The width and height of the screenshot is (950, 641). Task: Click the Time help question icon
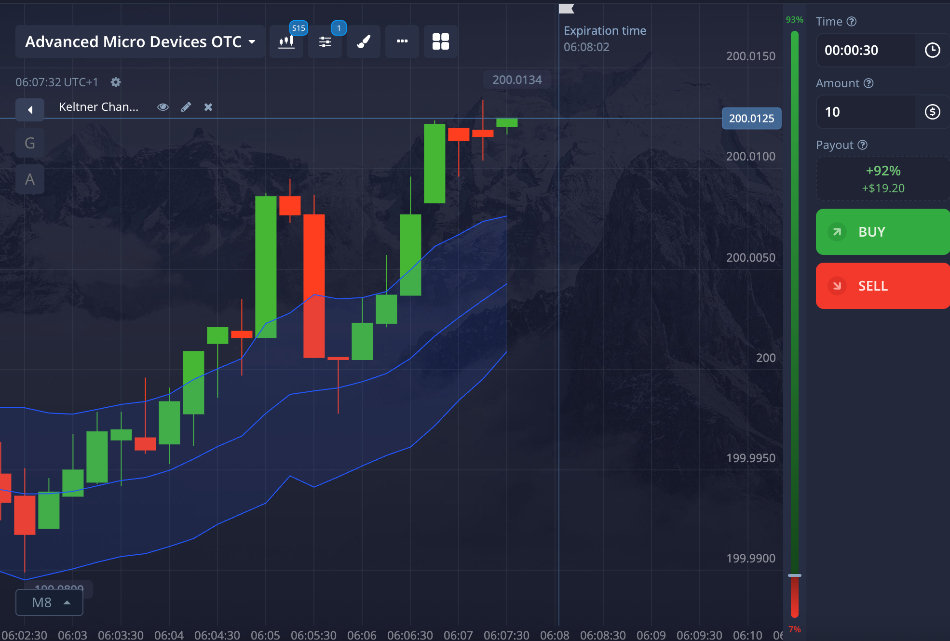point(851,21)
